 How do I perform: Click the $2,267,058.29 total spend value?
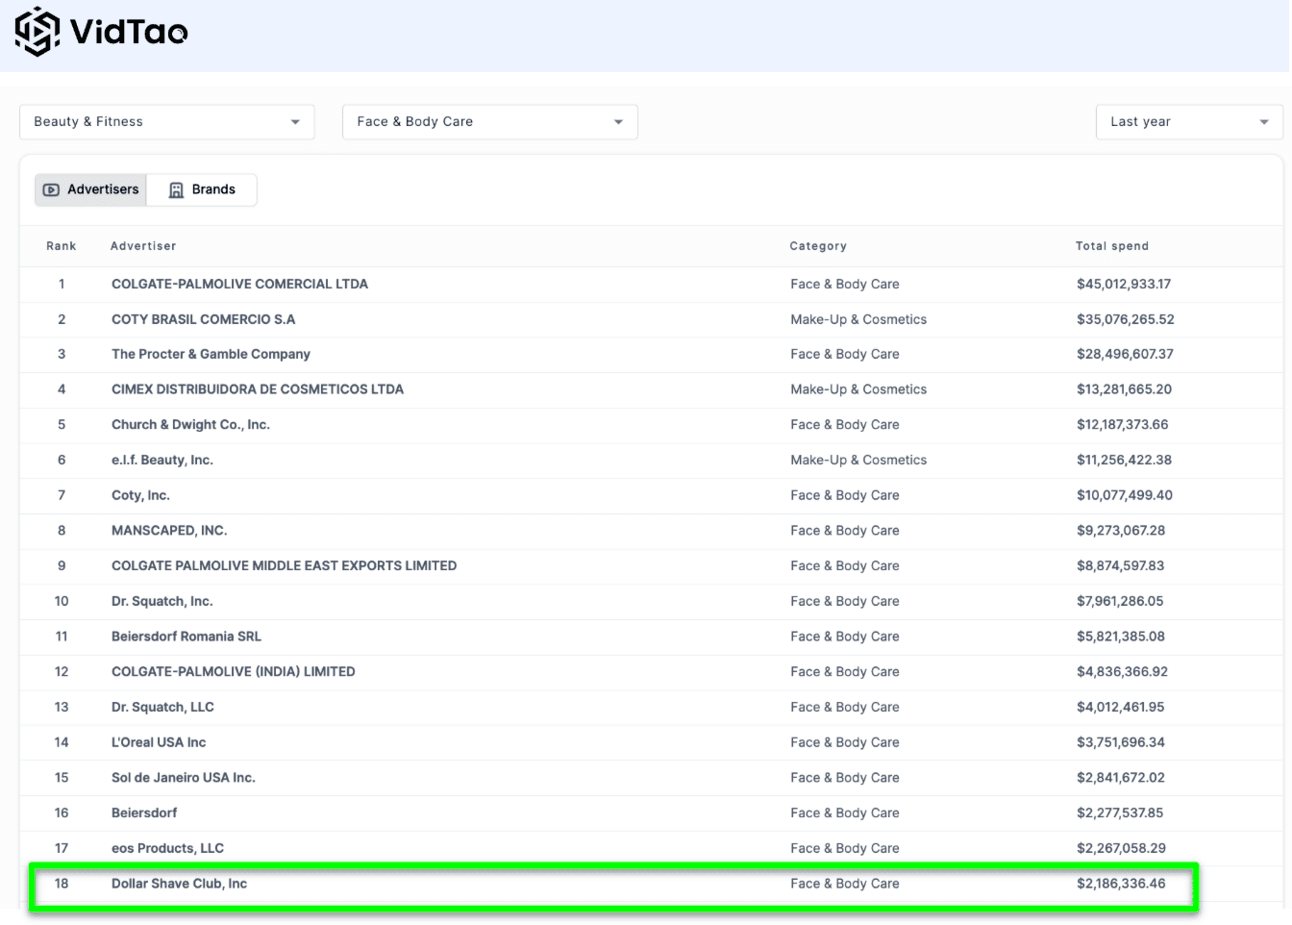[x=1121, y=849]
